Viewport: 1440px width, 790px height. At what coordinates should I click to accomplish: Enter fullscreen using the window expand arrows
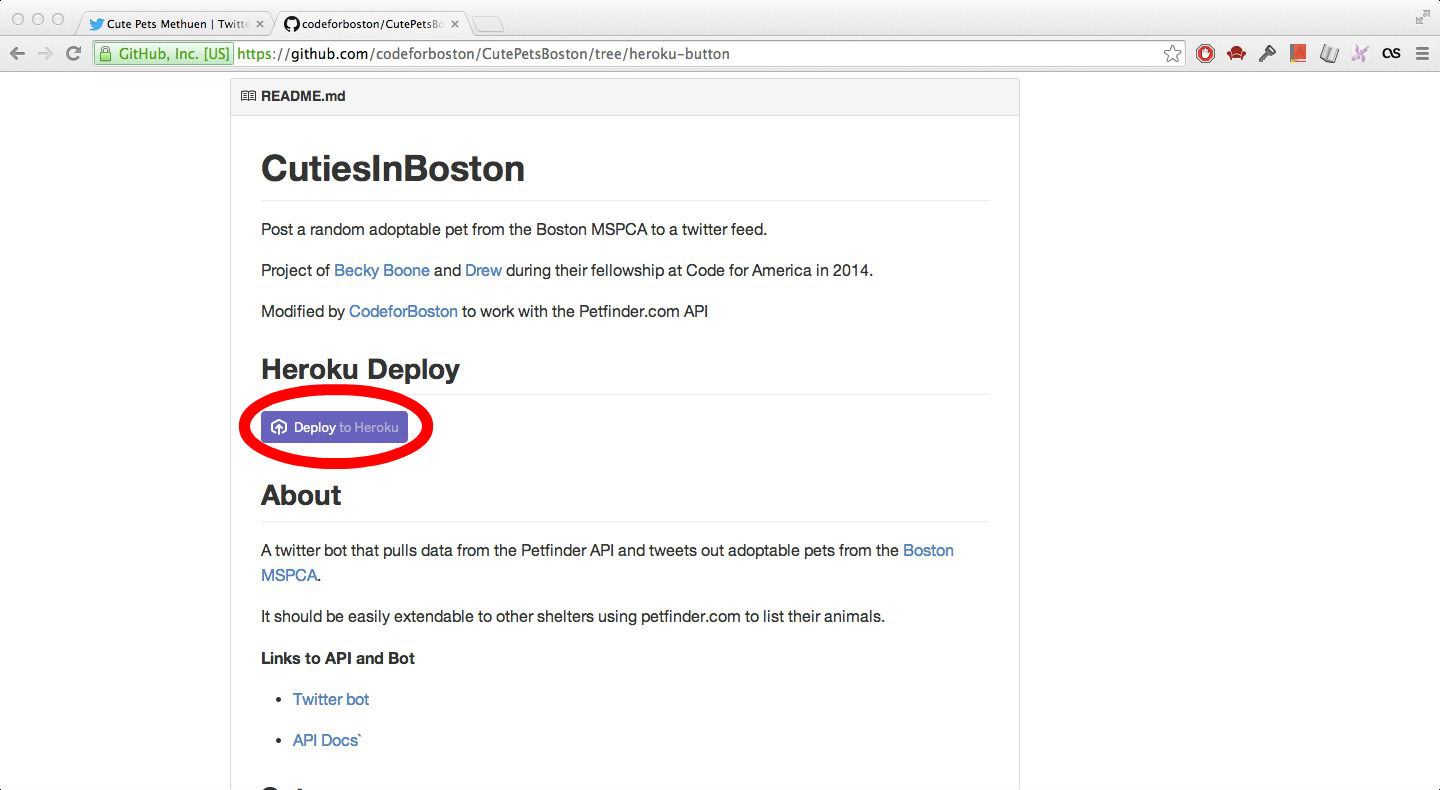click(x=1422, y=17)
